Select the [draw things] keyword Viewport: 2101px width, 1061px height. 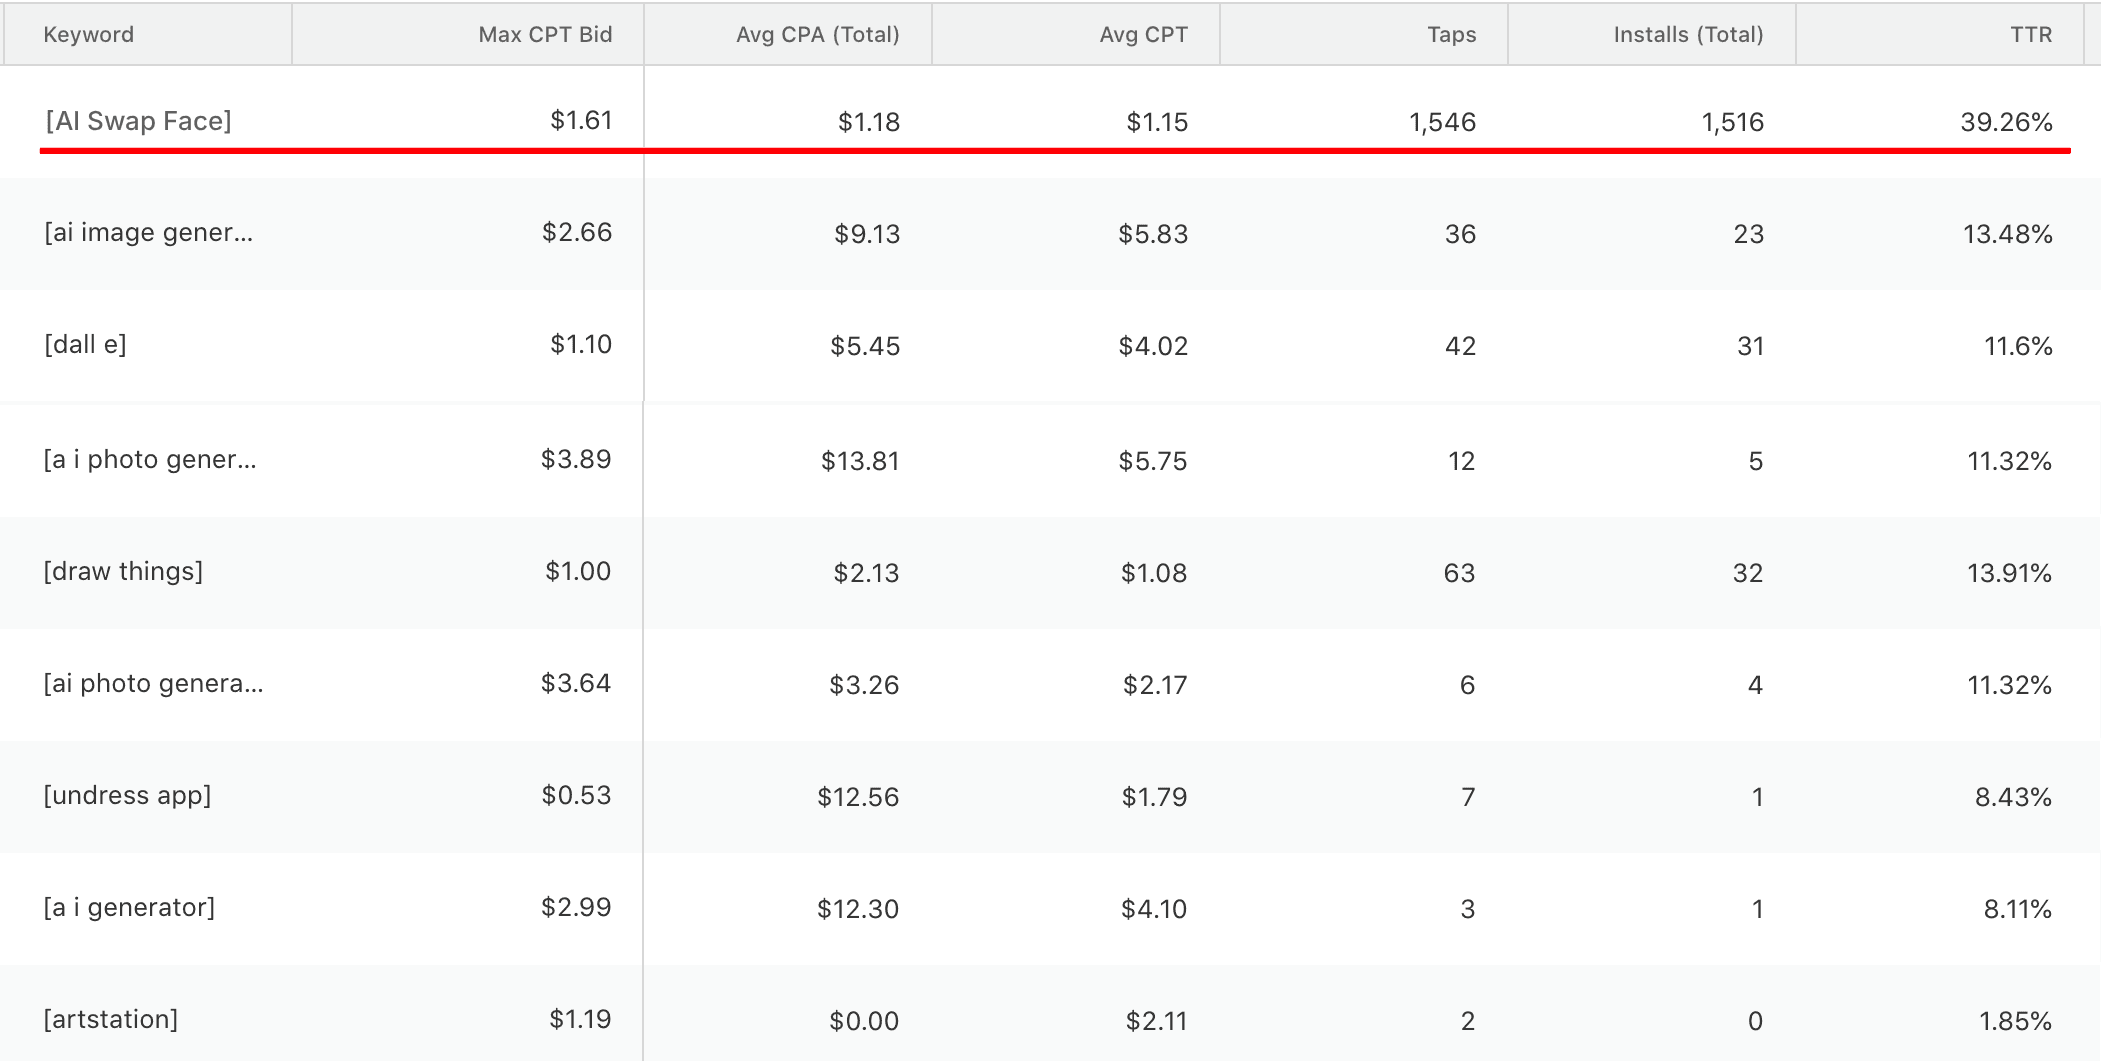coord(124,571)
